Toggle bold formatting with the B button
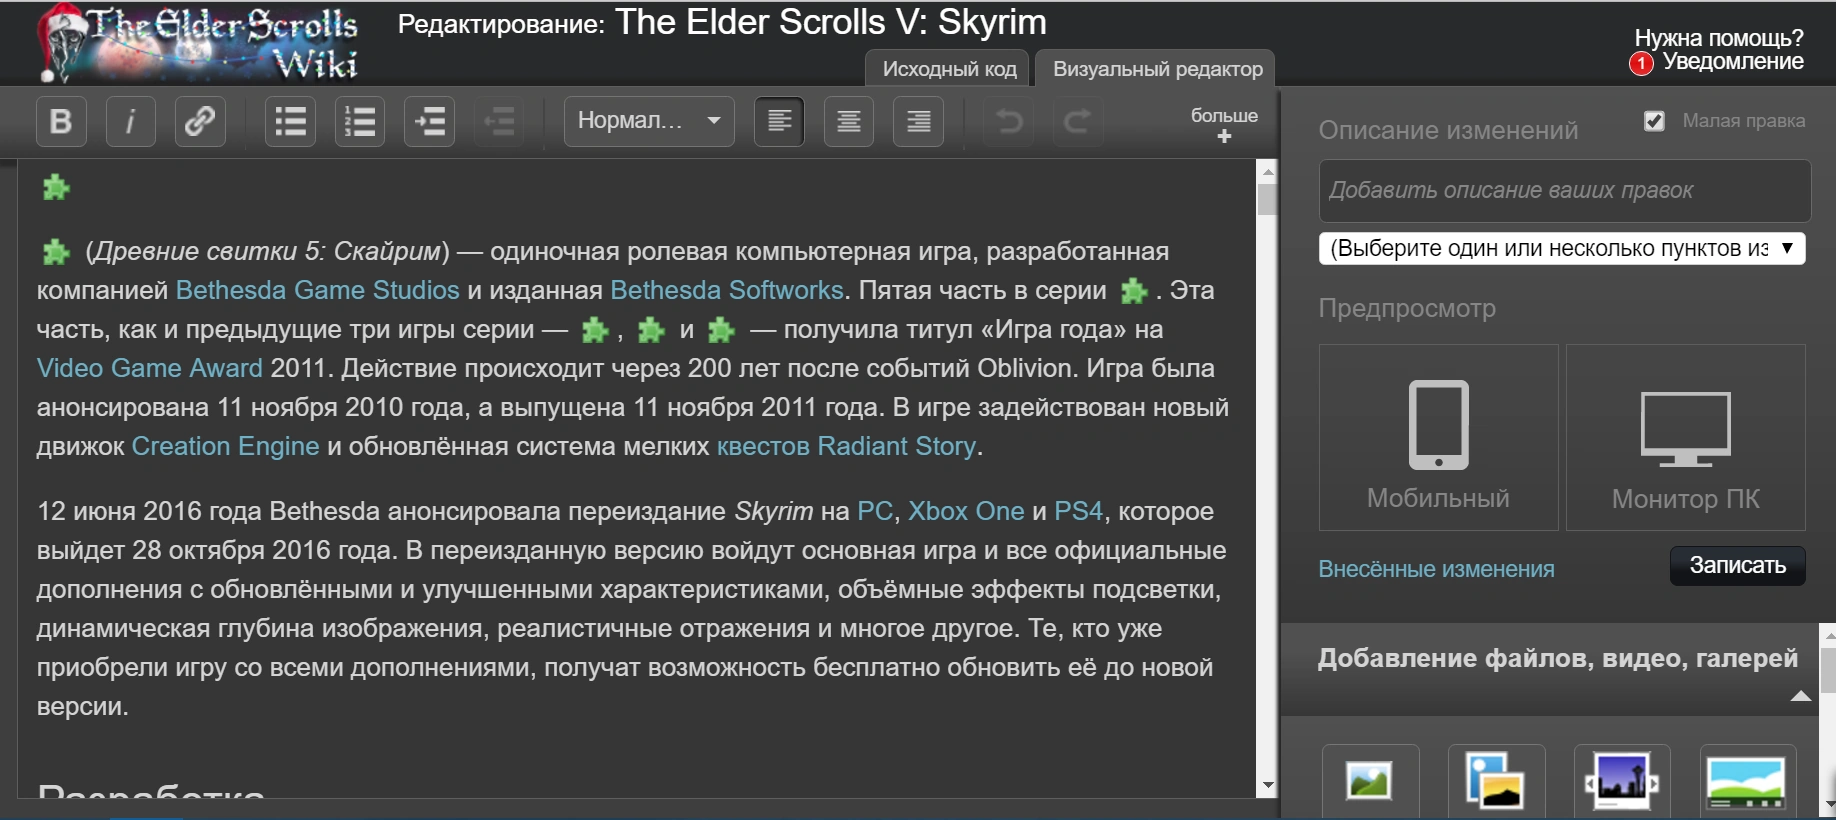This screenshot has width=1836, height=820. click(x=61, y=122)
